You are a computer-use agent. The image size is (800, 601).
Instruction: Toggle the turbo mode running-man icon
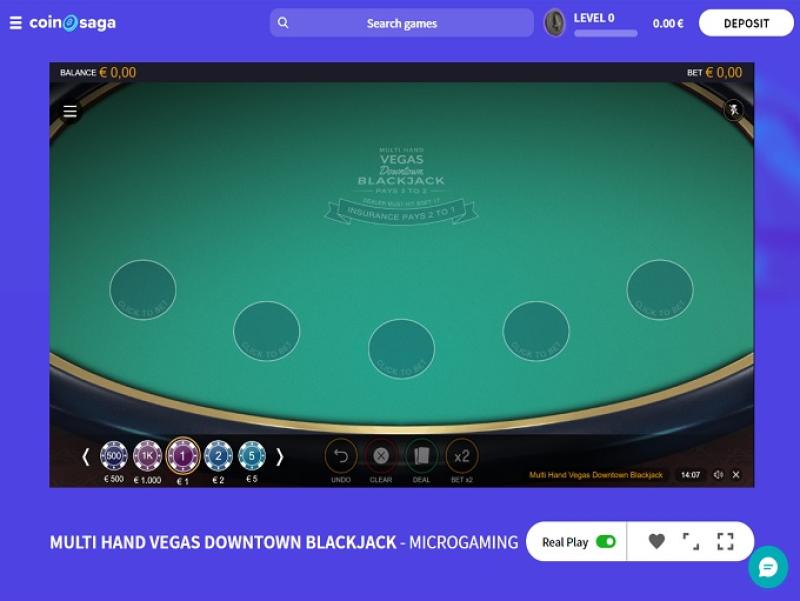point(733,110)
